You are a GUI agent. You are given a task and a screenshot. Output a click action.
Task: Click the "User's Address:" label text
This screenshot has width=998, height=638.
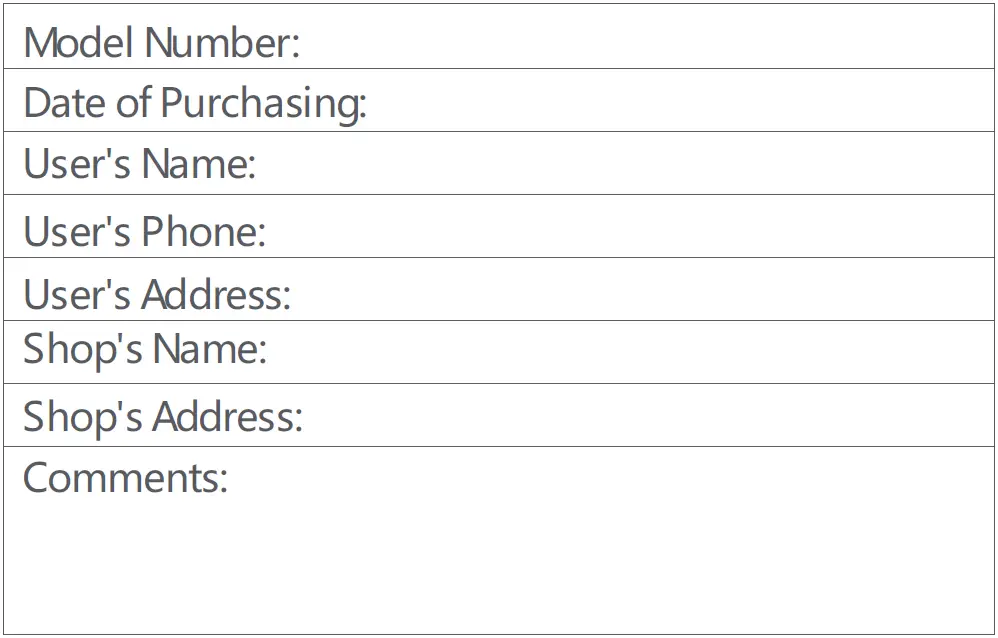156,294
